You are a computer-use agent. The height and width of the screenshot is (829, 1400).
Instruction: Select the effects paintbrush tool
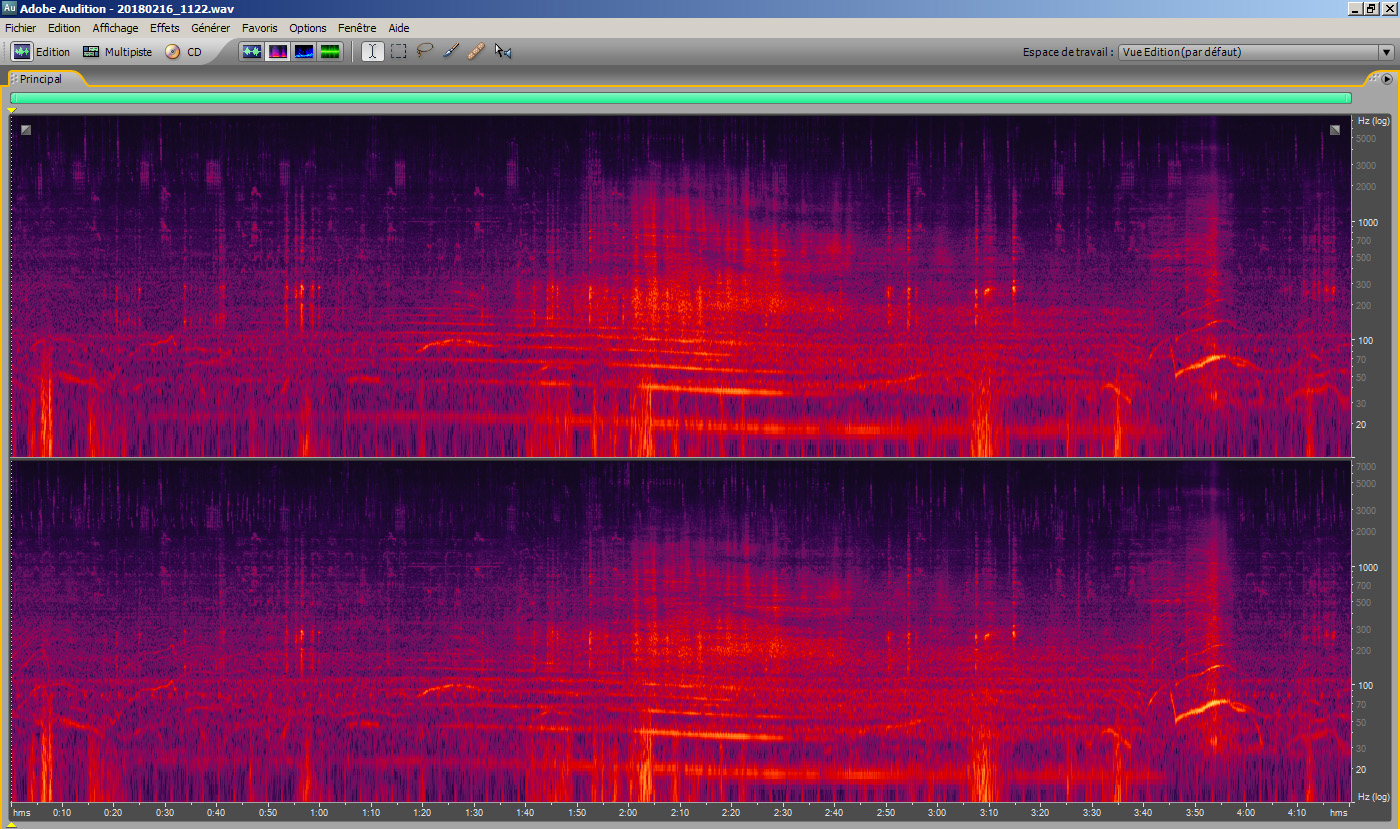[450, 52]
